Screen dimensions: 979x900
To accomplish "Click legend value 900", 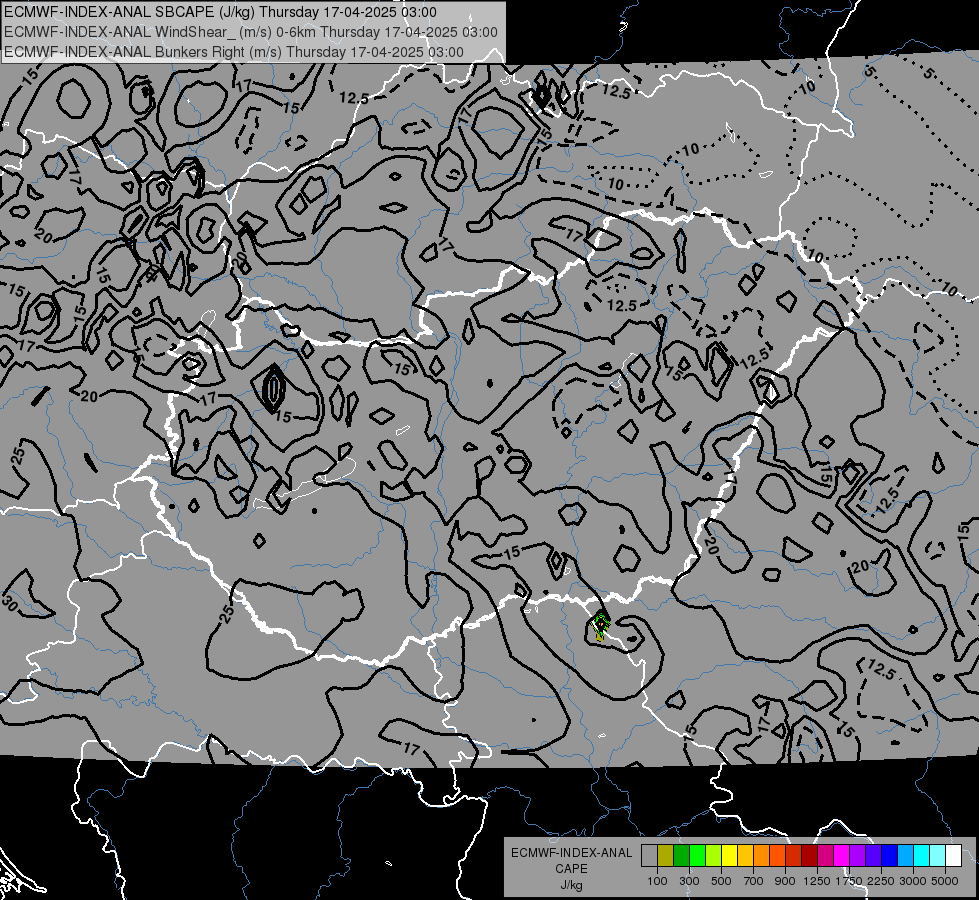I will coord(785,881).
